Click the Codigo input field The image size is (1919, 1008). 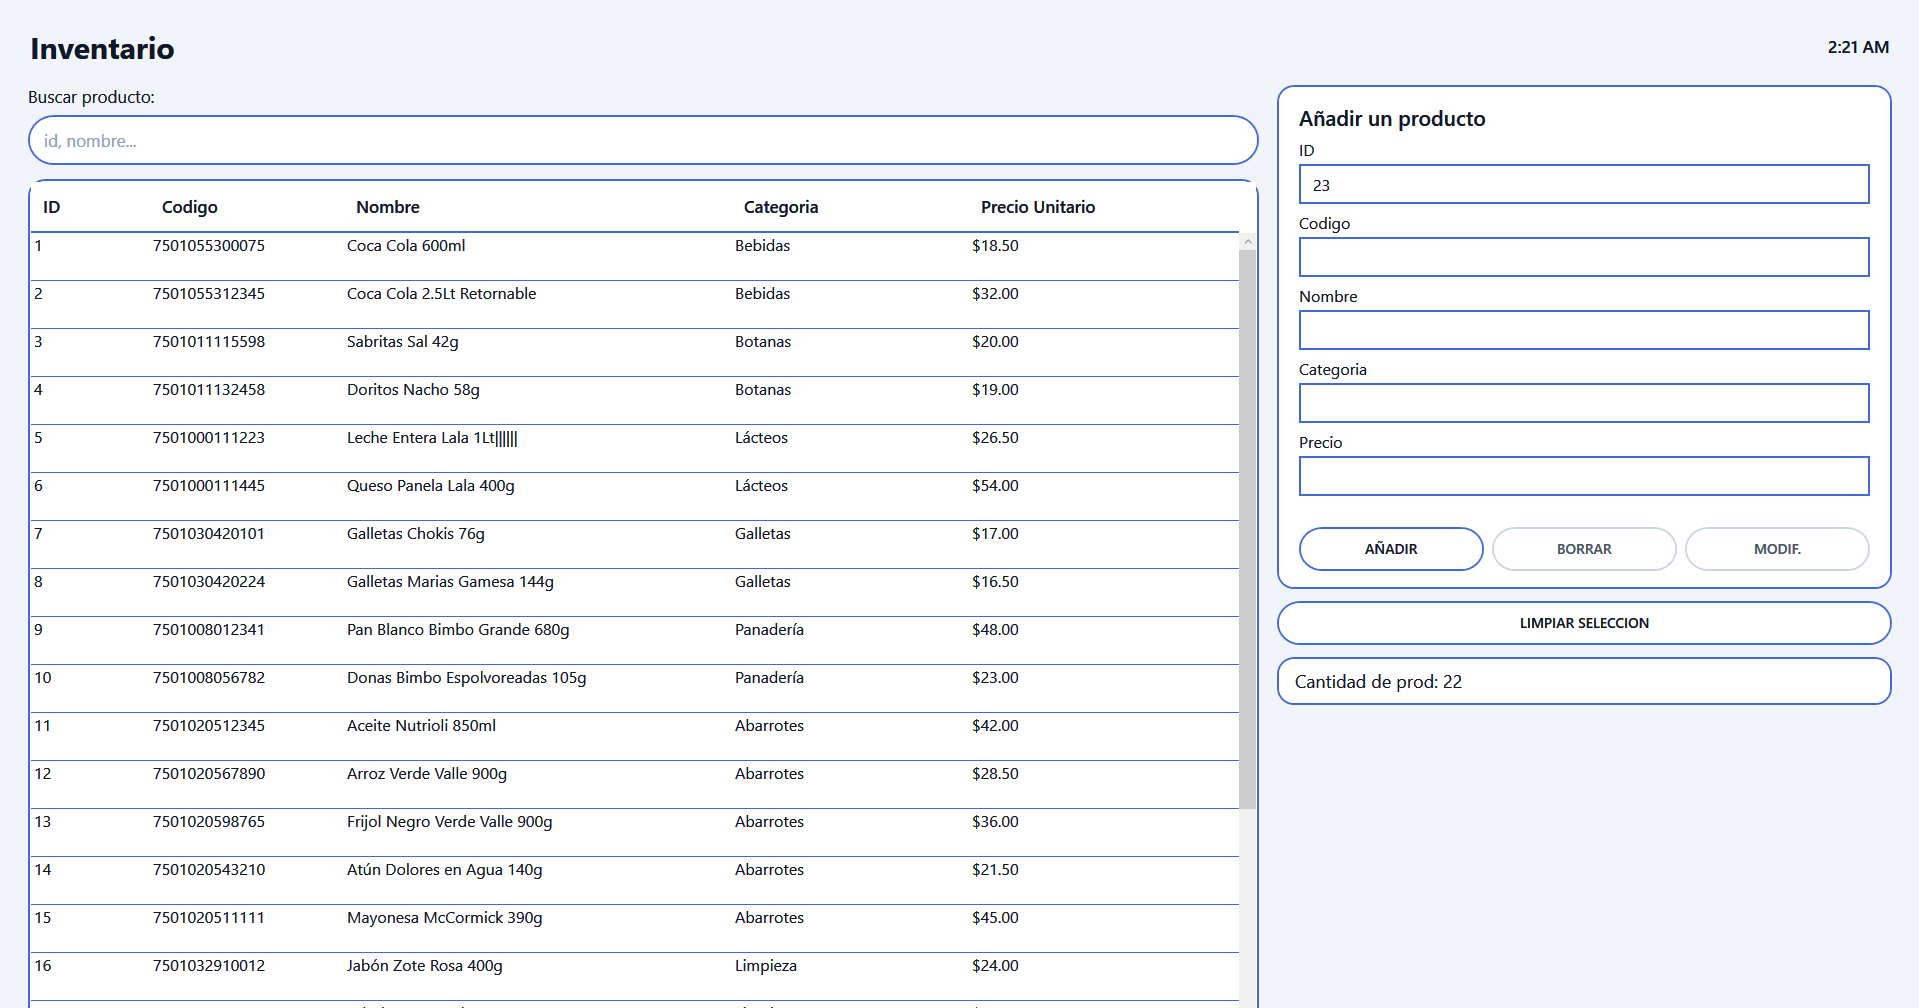click(1584, 257)
